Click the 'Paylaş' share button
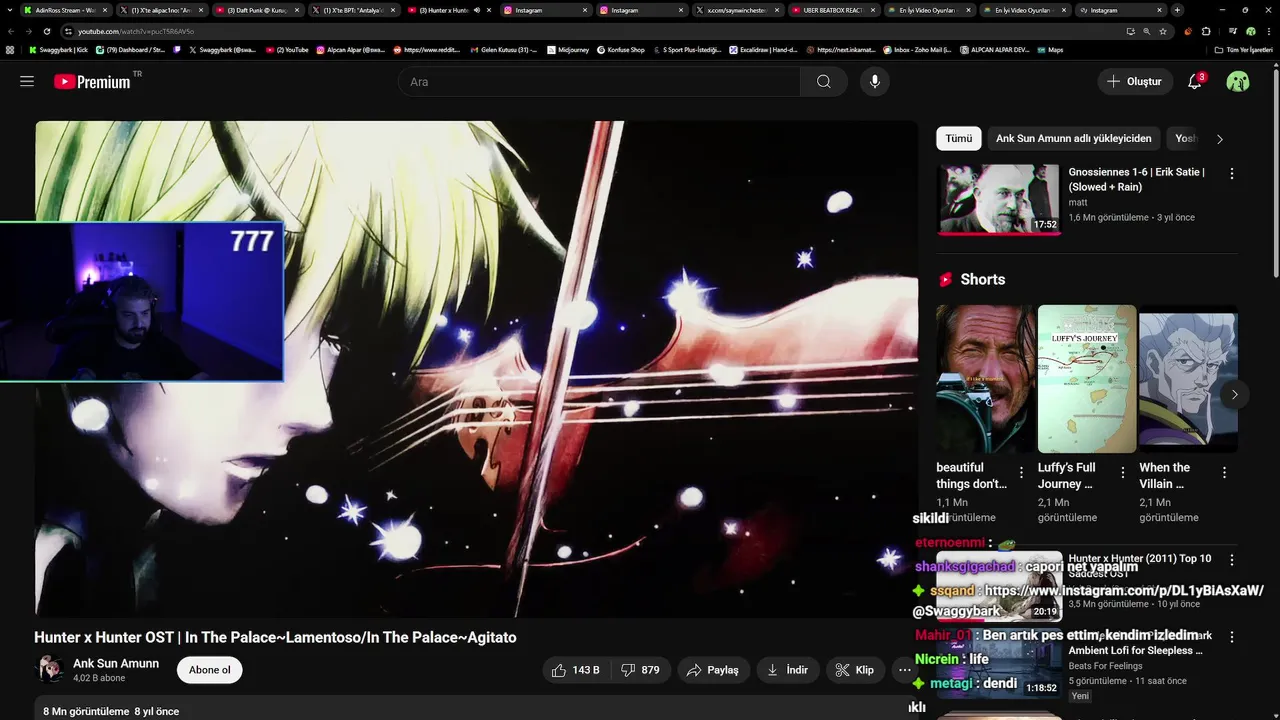This screenshot has width=1280, height=720. [713, 670]
